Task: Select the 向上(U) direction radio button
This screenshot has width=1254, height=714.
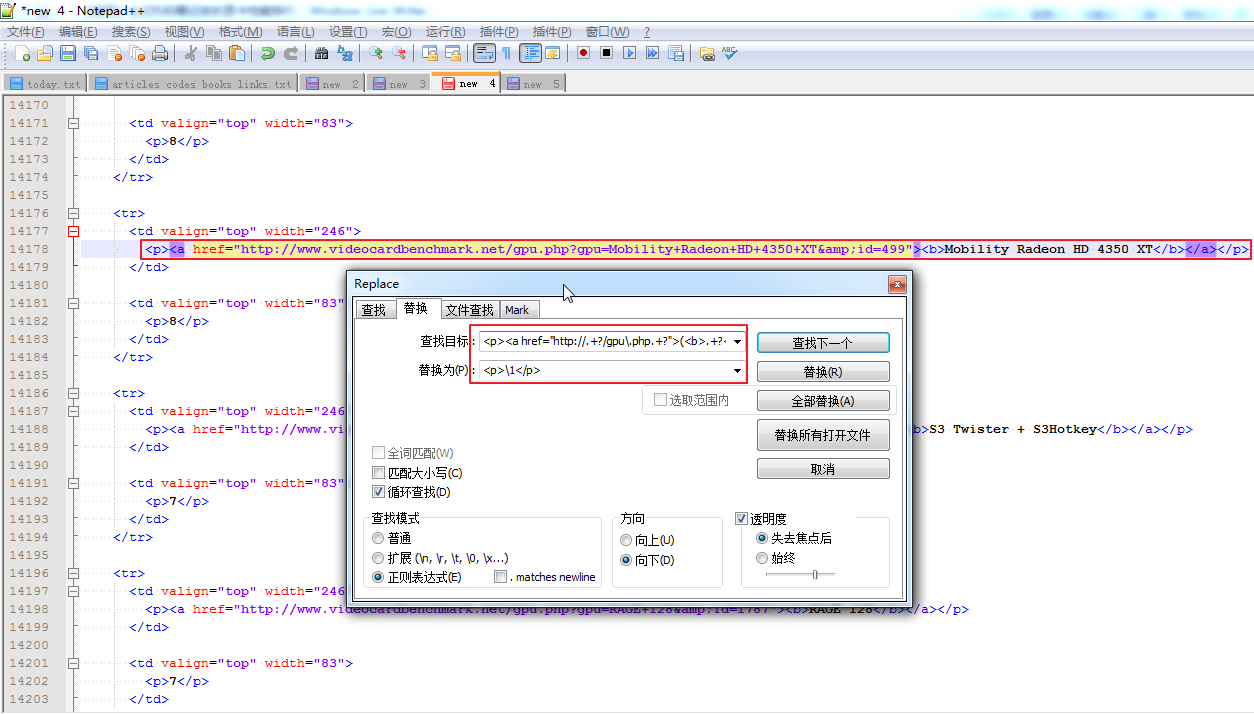Action: pos(625,538)
